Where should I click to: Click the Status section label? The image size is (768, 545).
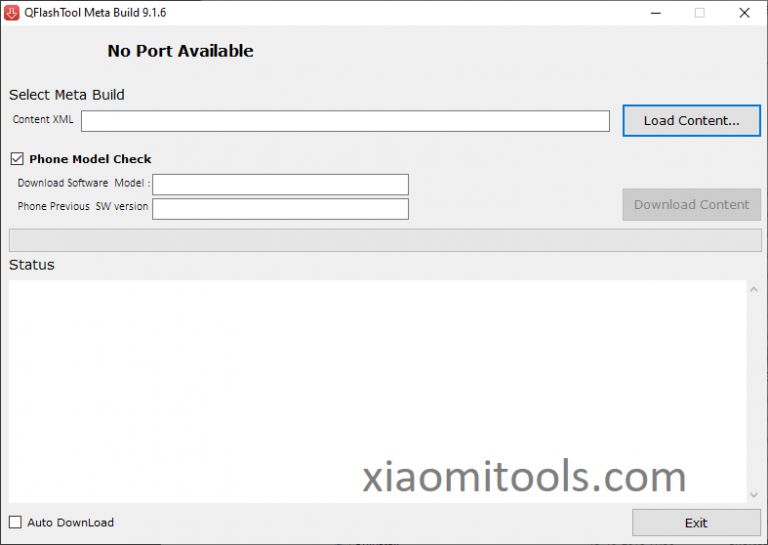coord(32,265)
